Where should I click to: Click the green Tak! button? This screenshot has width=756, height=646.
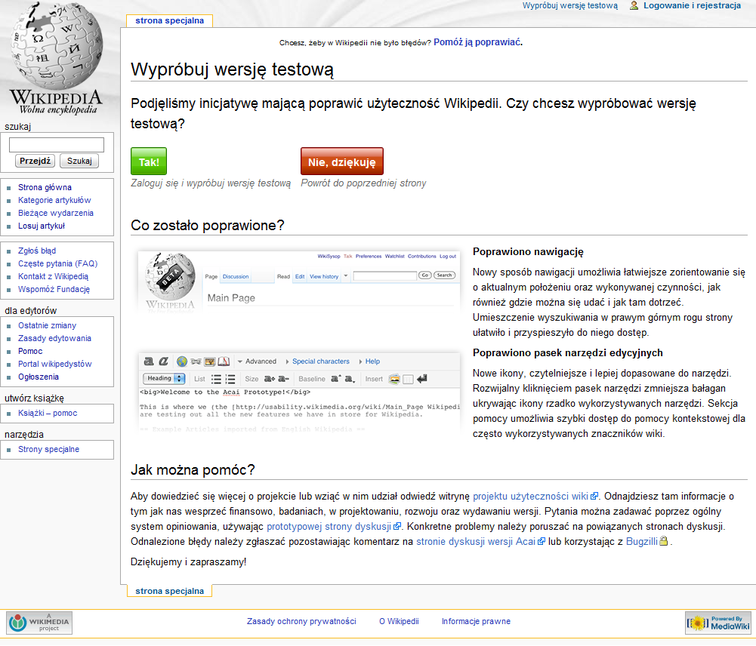pos(148,162)
